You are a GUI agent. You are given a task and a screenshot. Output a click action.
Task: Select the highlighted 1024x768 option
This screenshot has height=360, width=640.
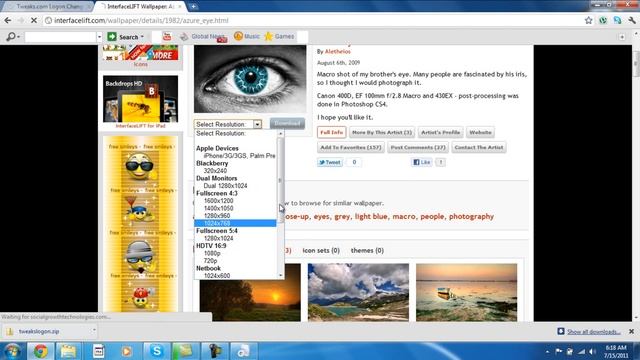[x=235, y=223]
